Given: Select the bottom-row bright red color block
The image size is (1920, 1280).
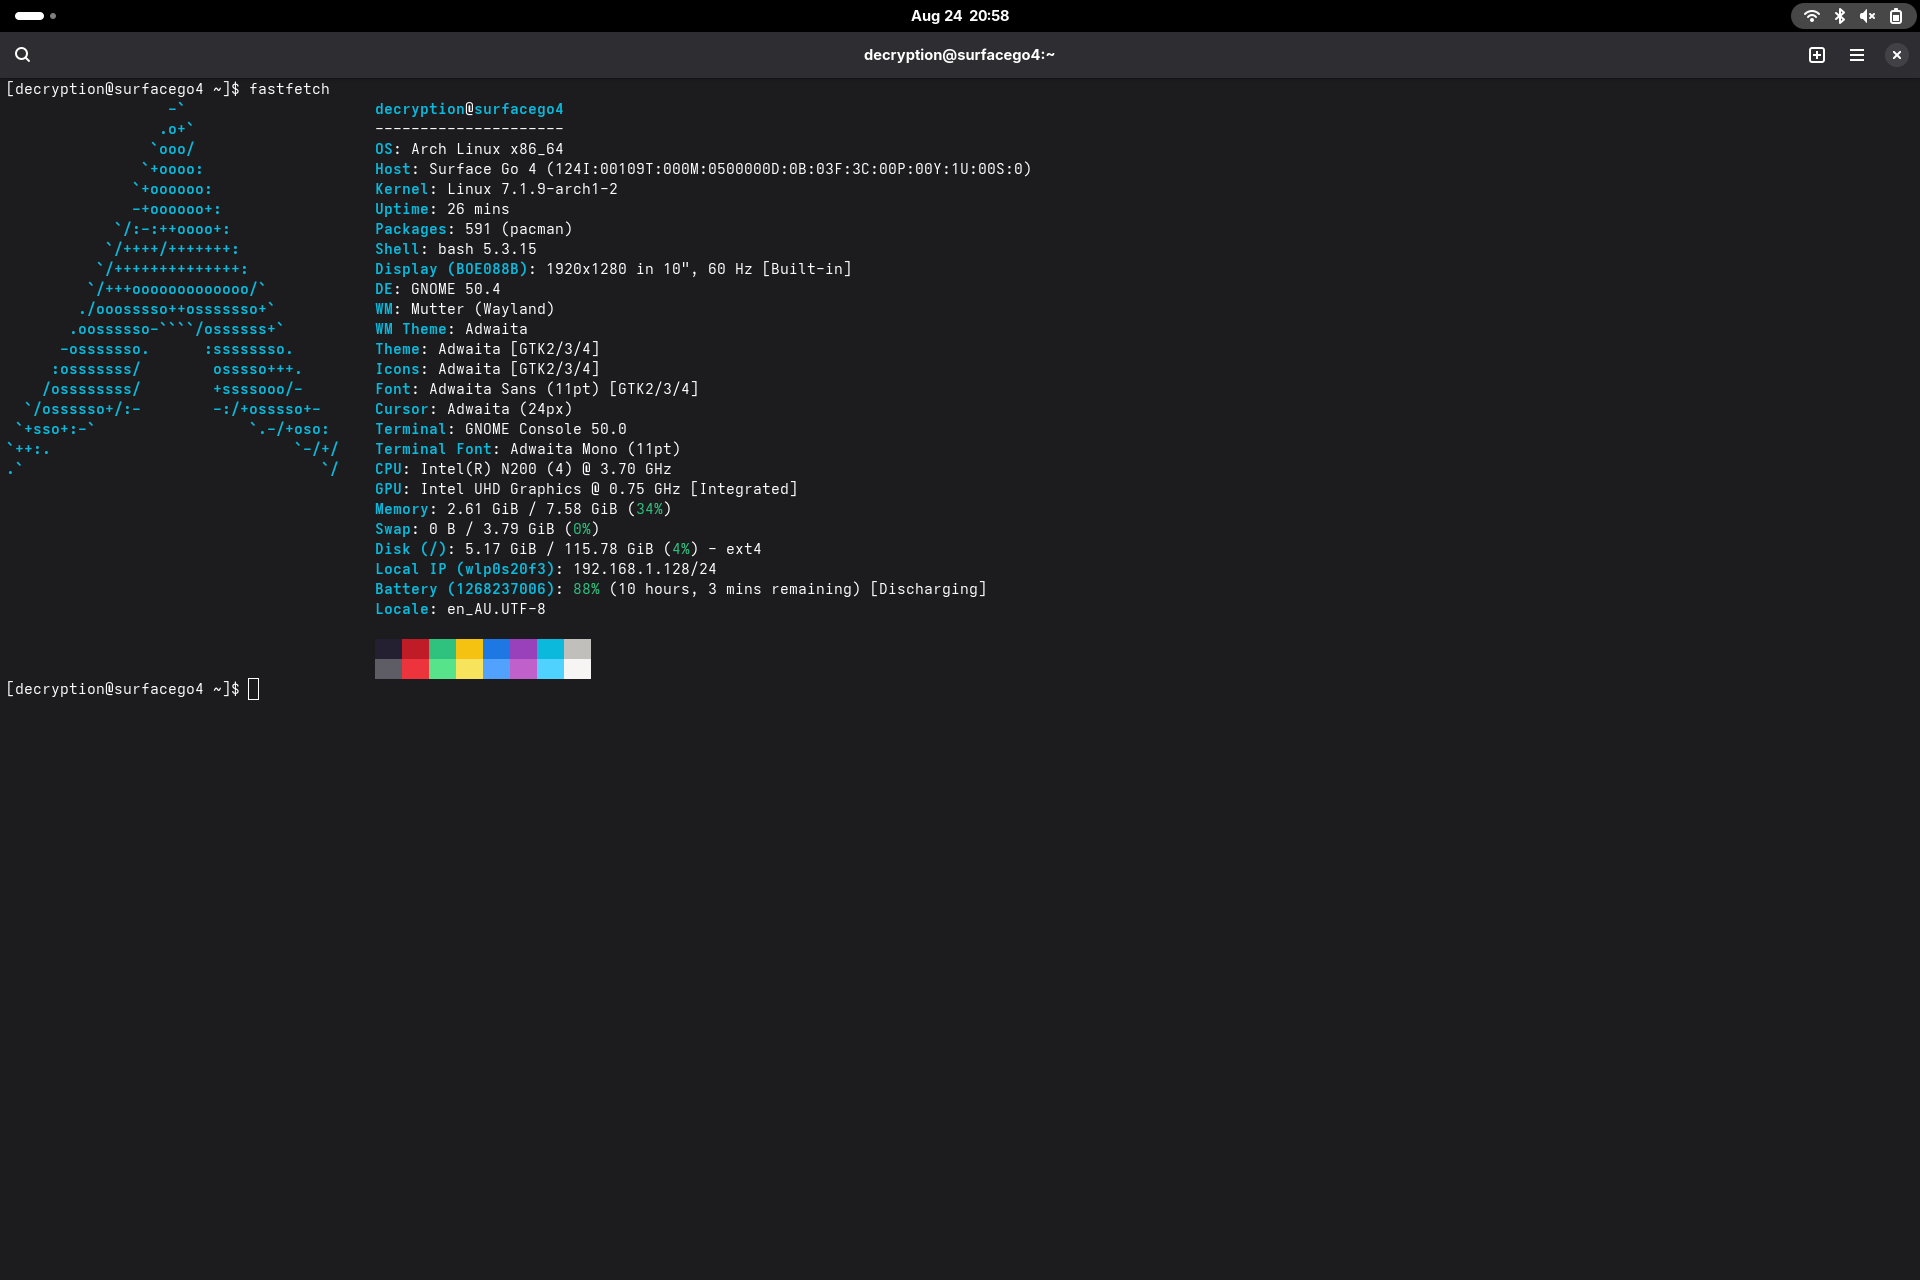Looking at the screenshot, I should (415, 669).
